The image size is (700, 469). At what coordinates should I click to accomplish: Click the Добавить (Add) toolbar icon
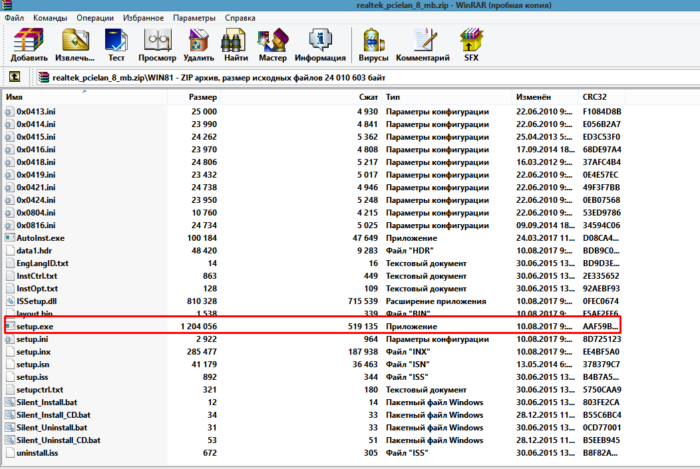coord(29,45)
